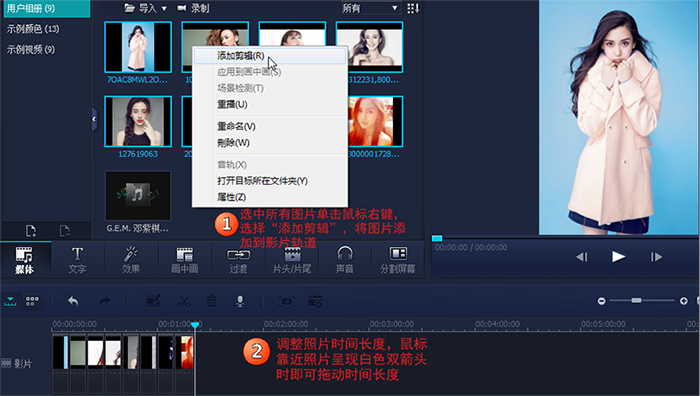Click the add new album icon
The height and width of the screenshot is (396, 700).
[x=31, y=231]
